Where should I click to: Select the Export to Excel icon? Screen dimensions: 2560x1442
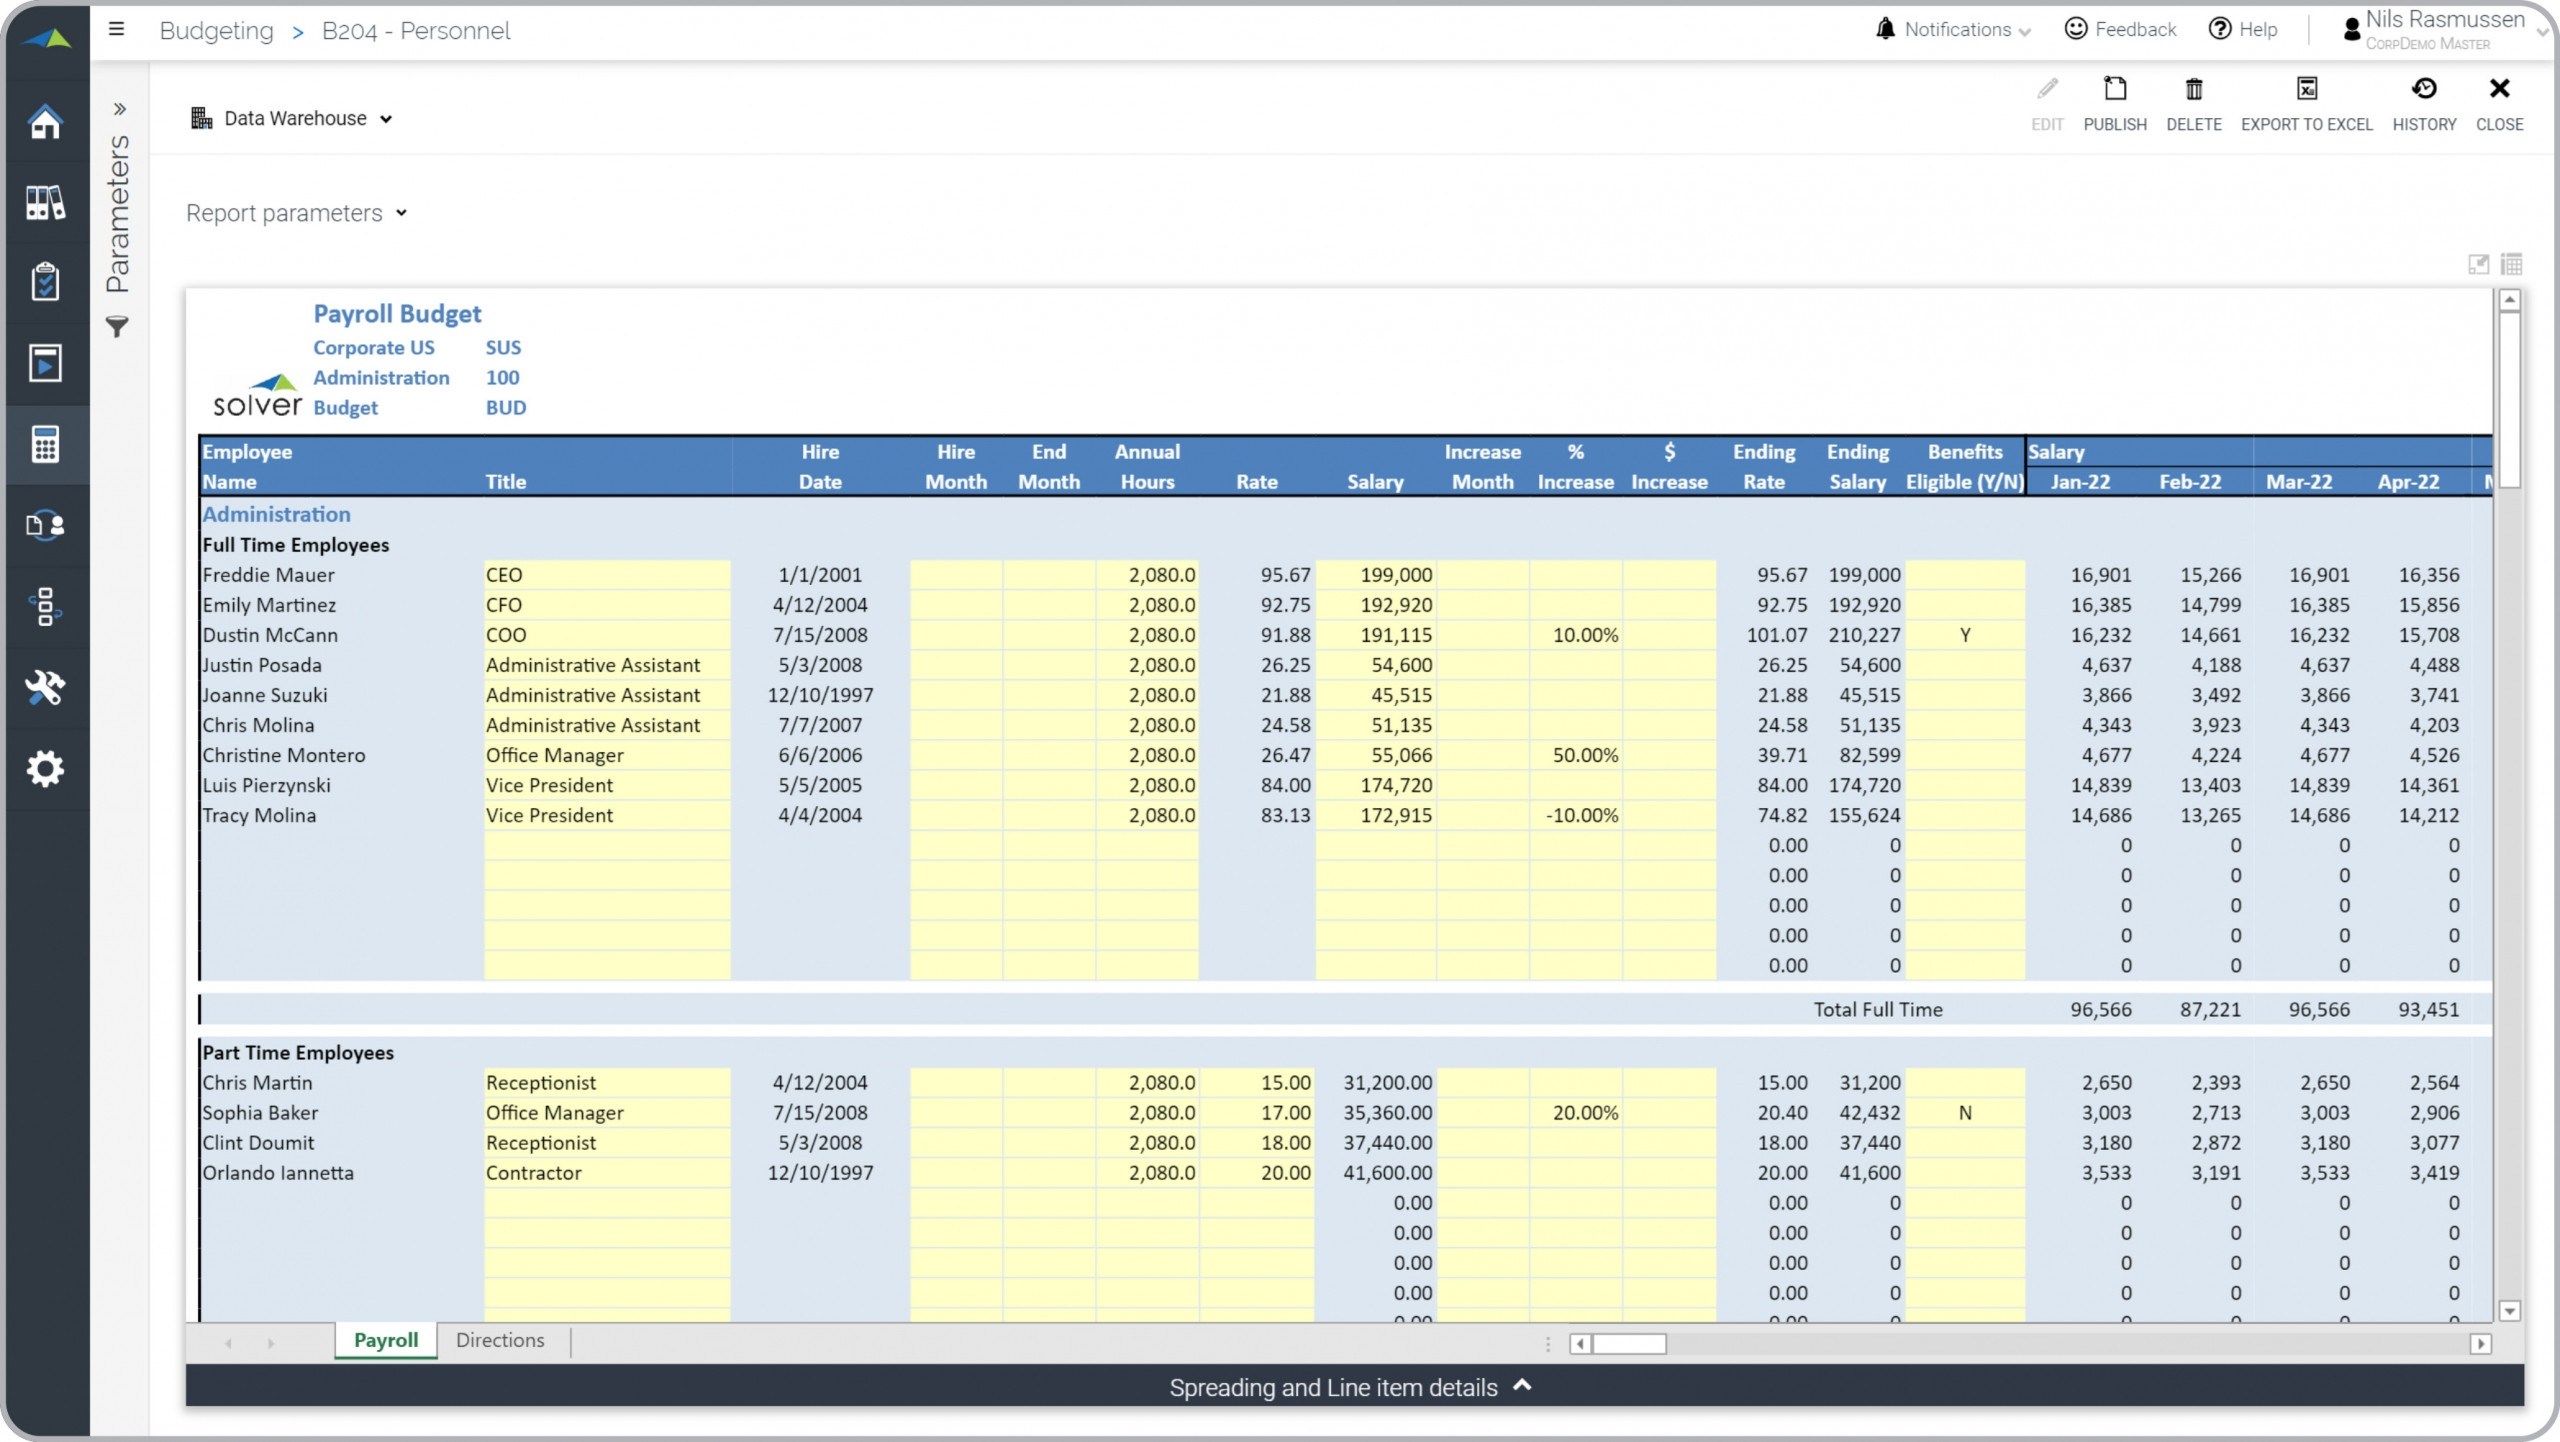(x=2307, y=90)
